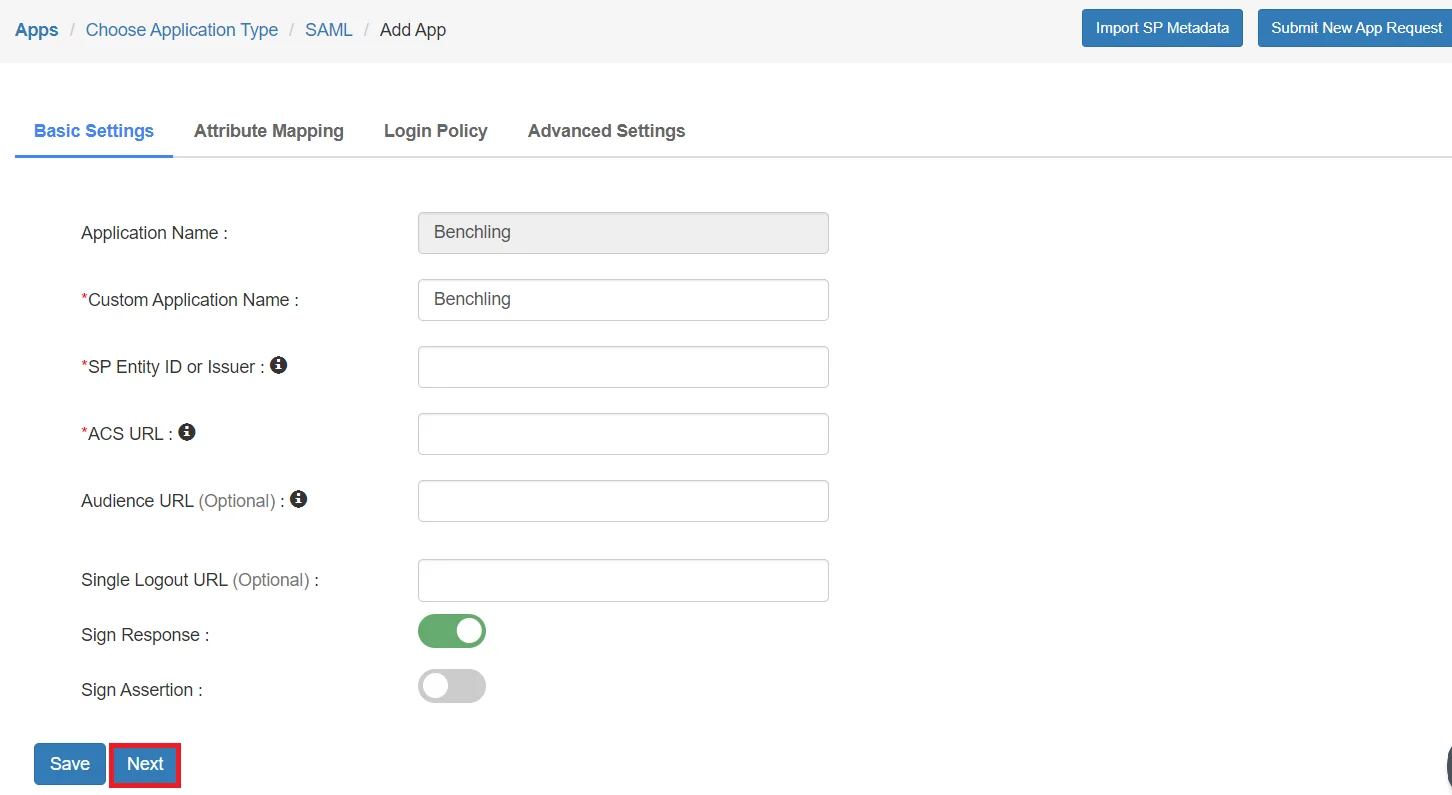Click into the ACS URL field
1452x795 pixels.
(x=623, y=434)
